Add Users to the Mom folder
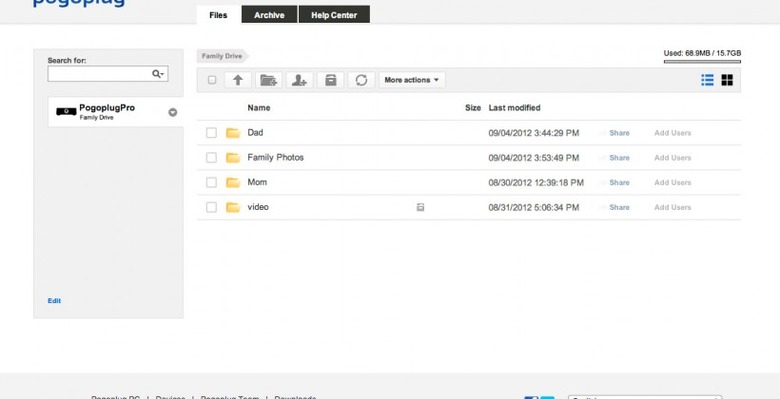The image size is (780, 399). tap(673, 183)
